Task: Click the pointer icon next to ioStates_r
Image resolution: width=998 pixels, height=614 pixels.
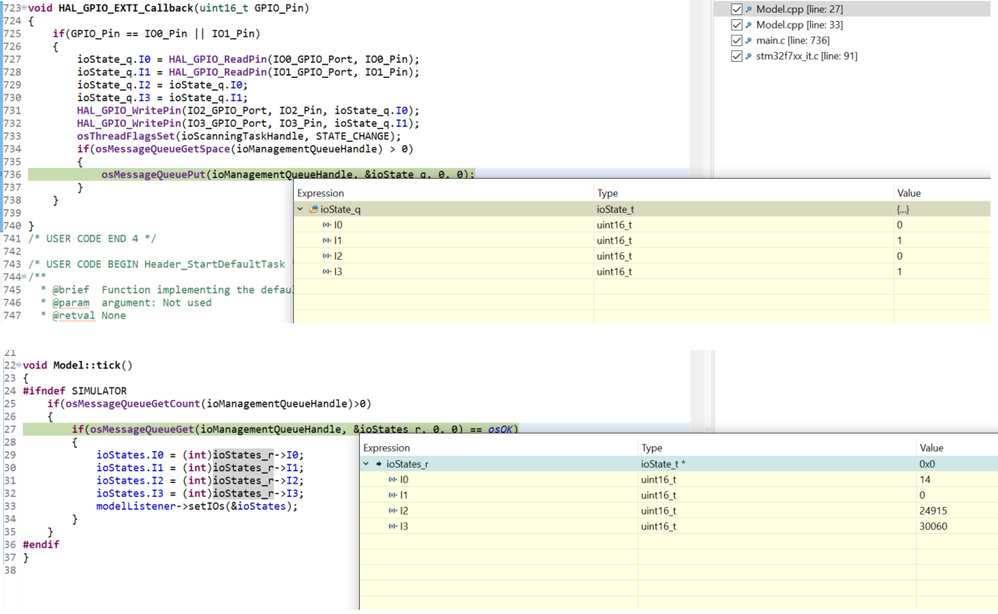Action: tap(379, 464)
